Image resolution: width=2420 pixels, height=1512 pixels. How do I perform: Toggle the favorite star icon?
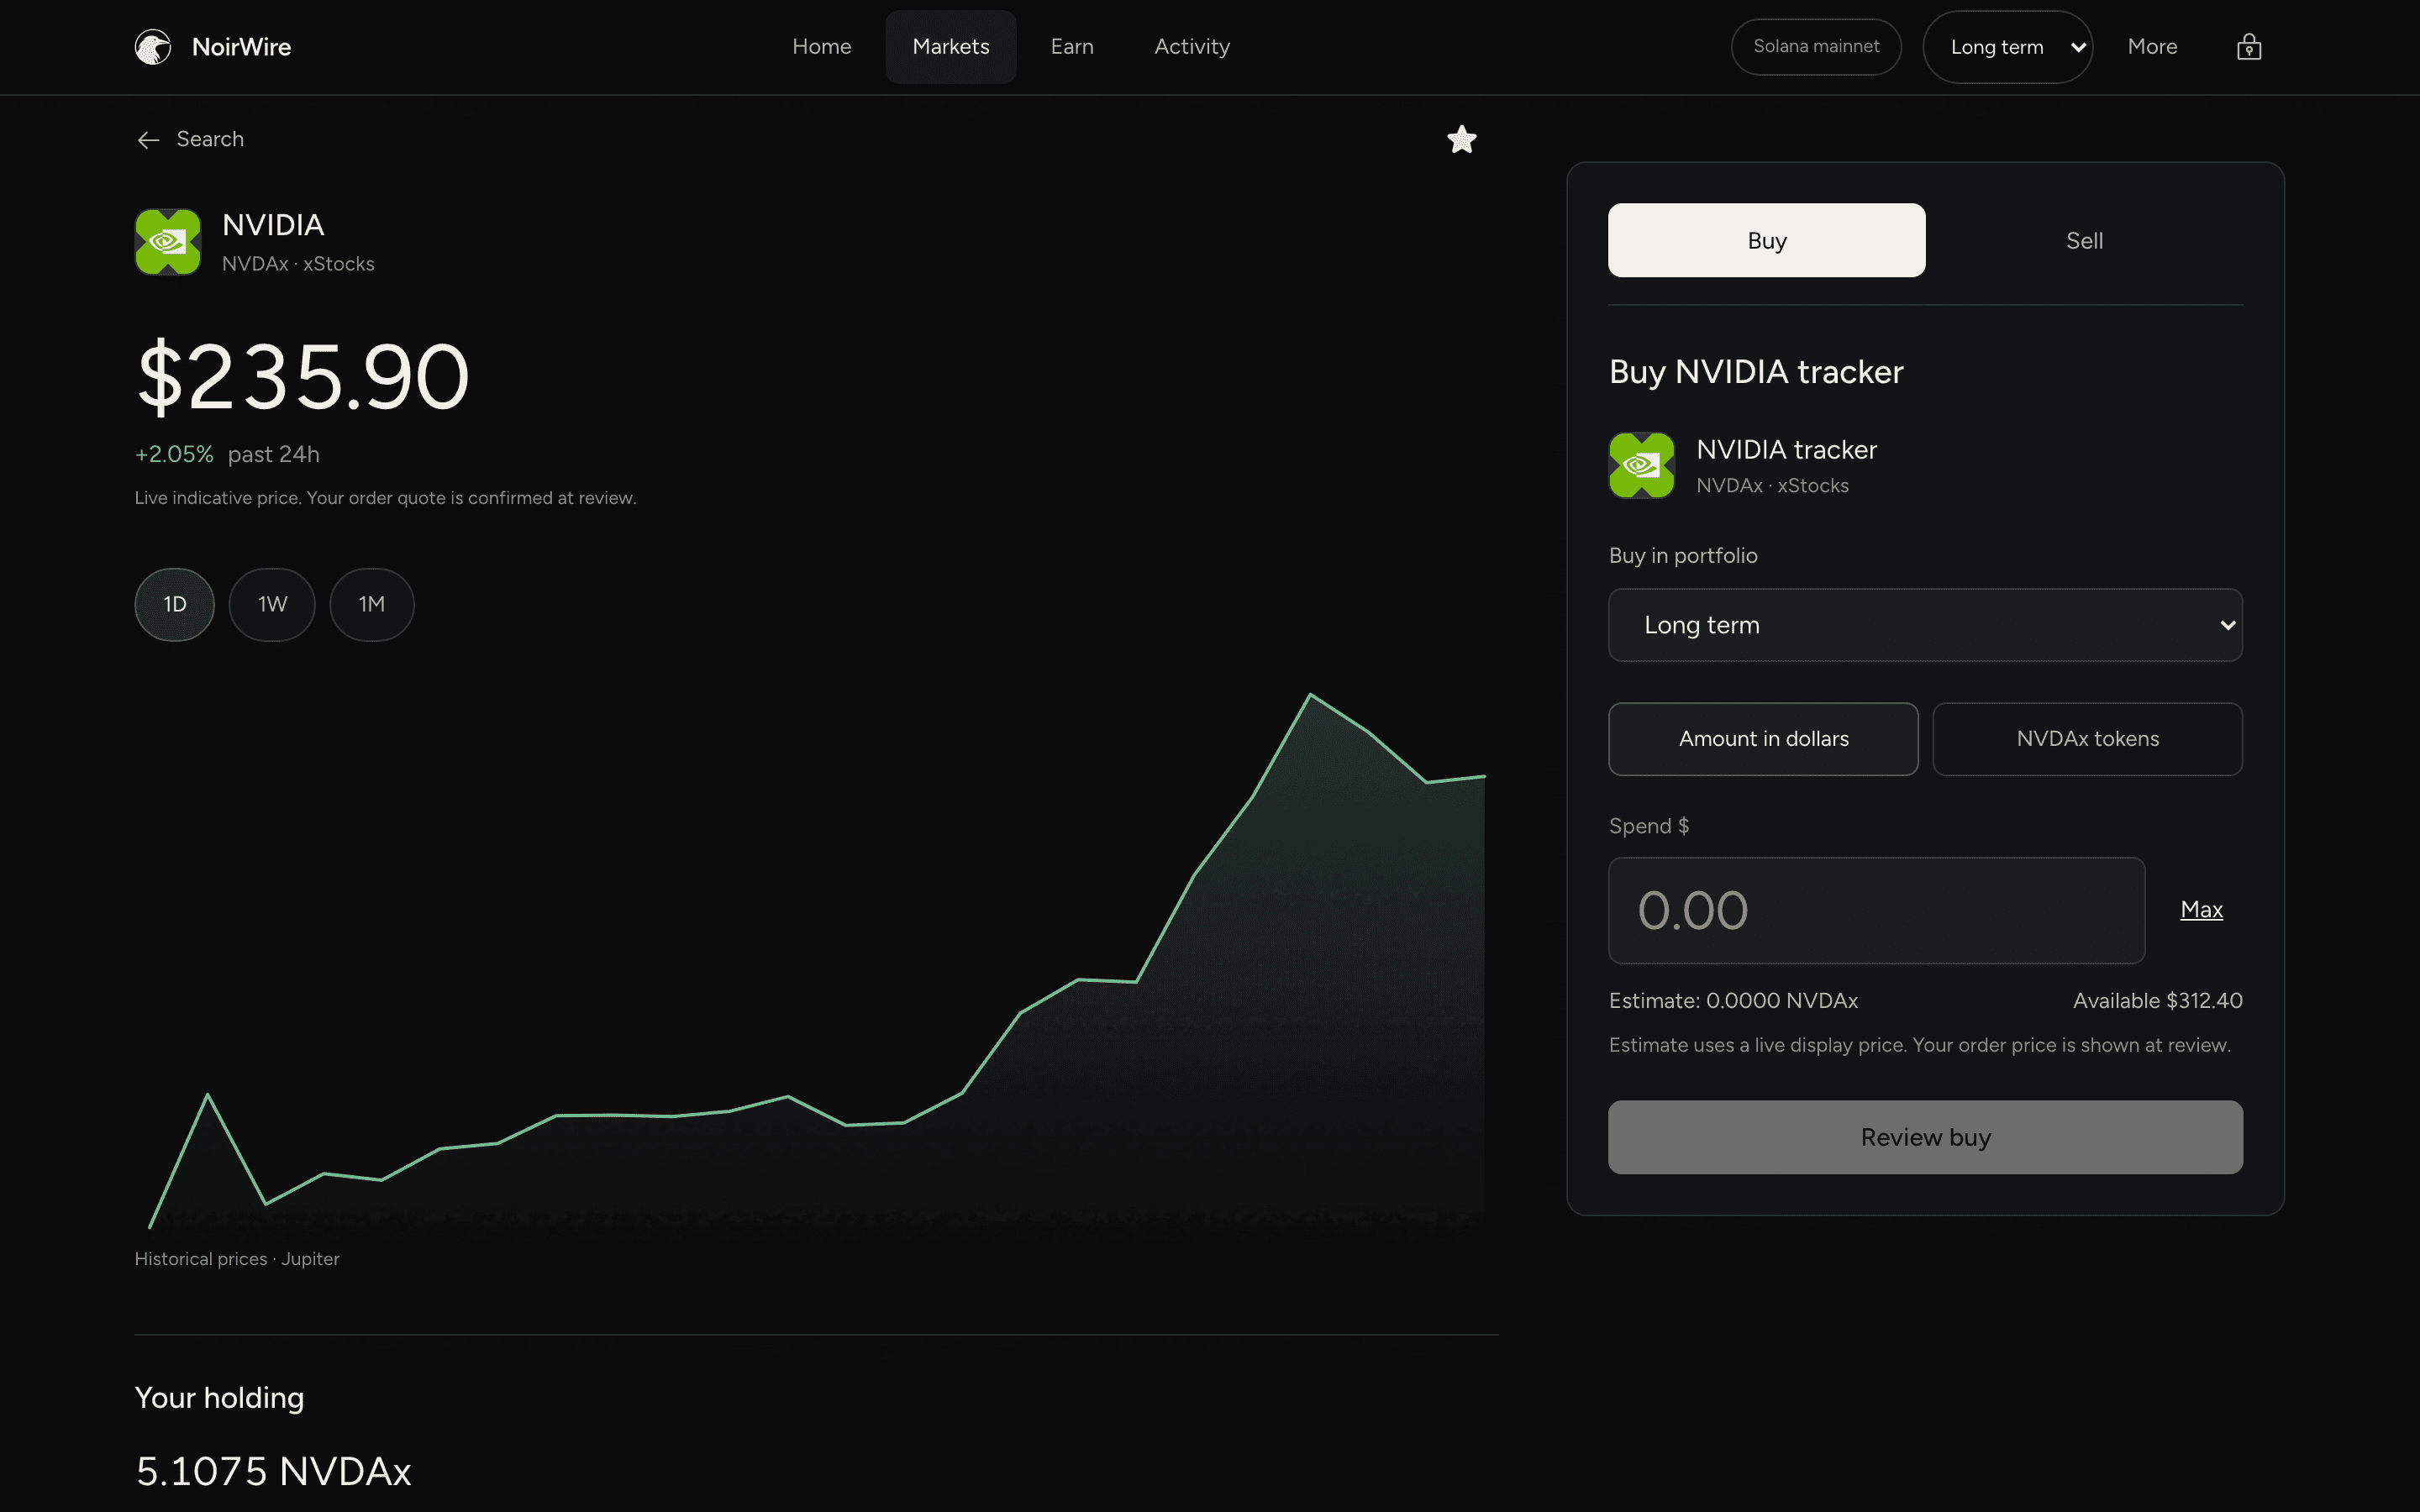pyautogui.click(x=1461, y=139)
